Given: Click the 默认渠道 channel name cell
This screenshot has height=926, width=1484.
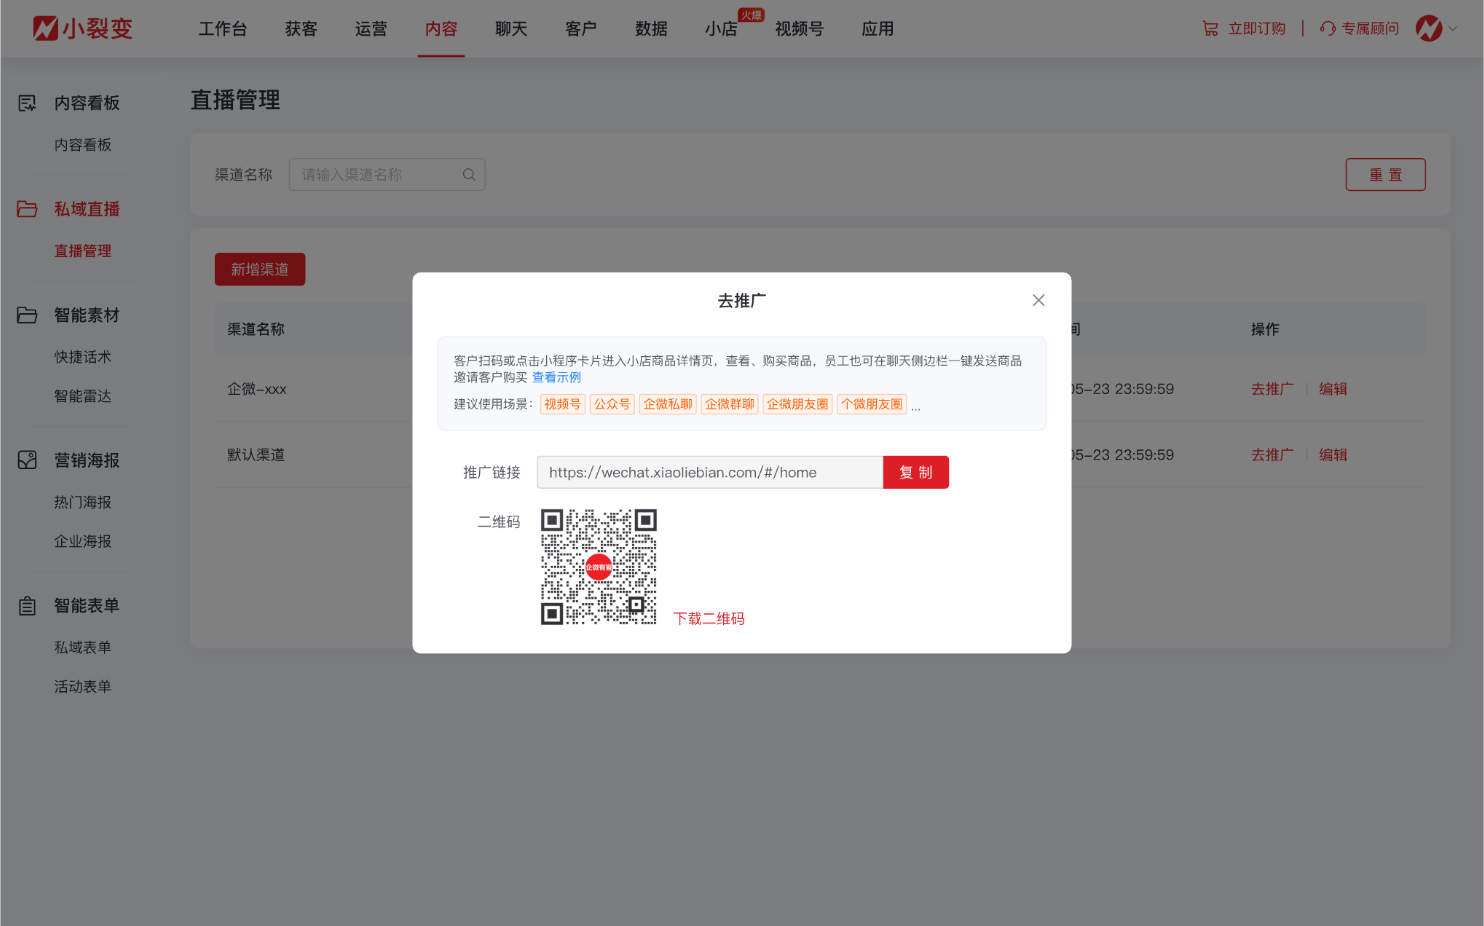Looking at the screenshot, I should point(256,455).
